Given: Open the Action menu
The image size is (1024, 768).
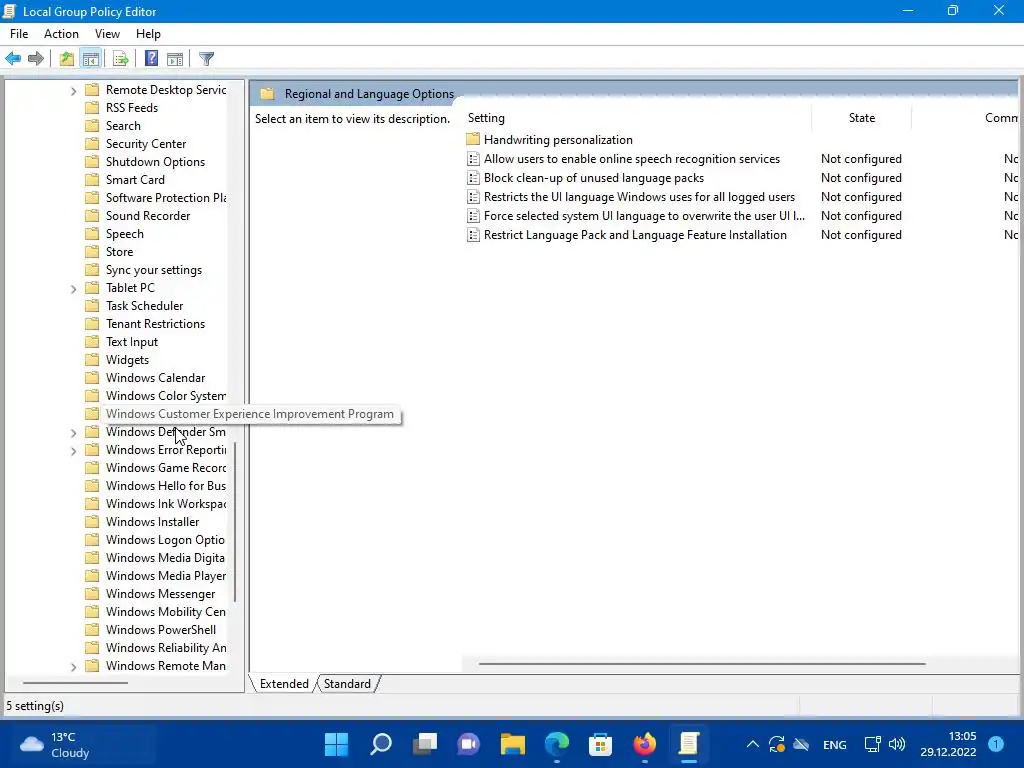Looking at the screenshot, I should [61, 34].
